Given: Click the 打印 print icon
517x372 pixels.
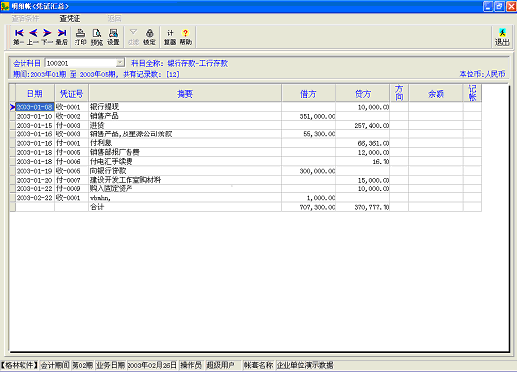Looking at the screenshot, I should coord(80,37).
